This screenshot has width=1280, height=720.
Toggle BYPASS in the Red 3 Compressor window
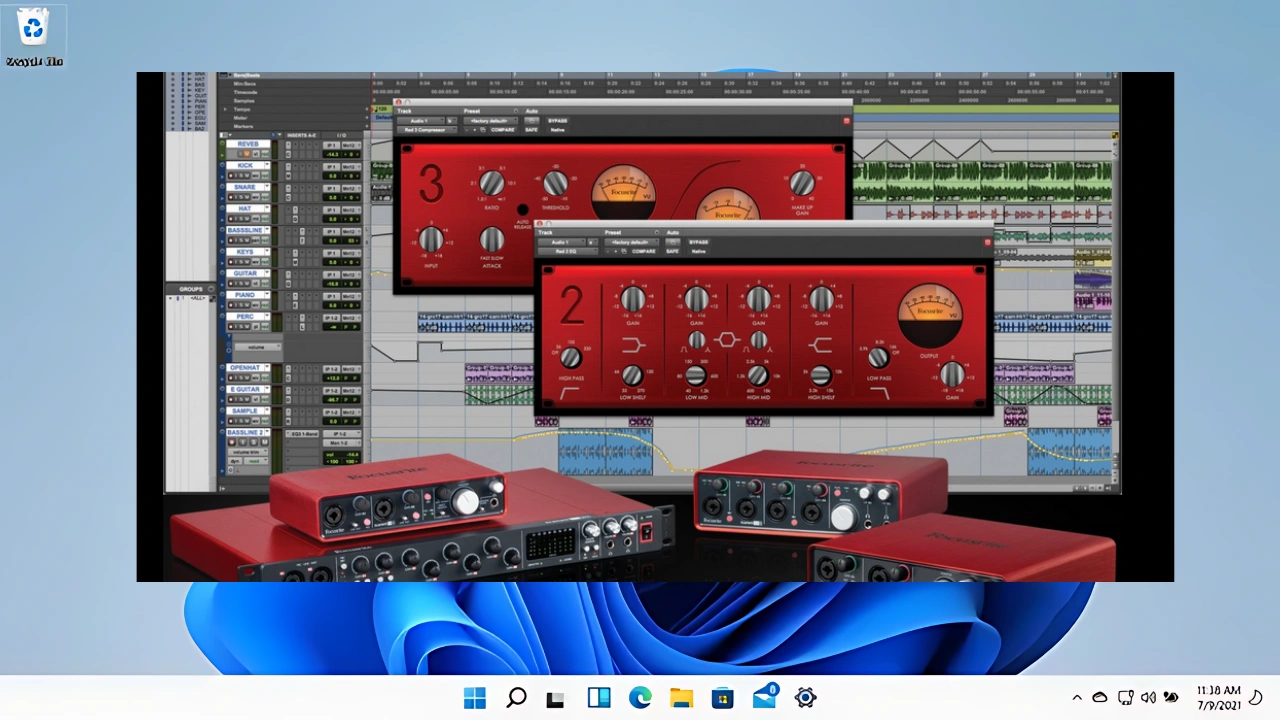tap(558, 121)
